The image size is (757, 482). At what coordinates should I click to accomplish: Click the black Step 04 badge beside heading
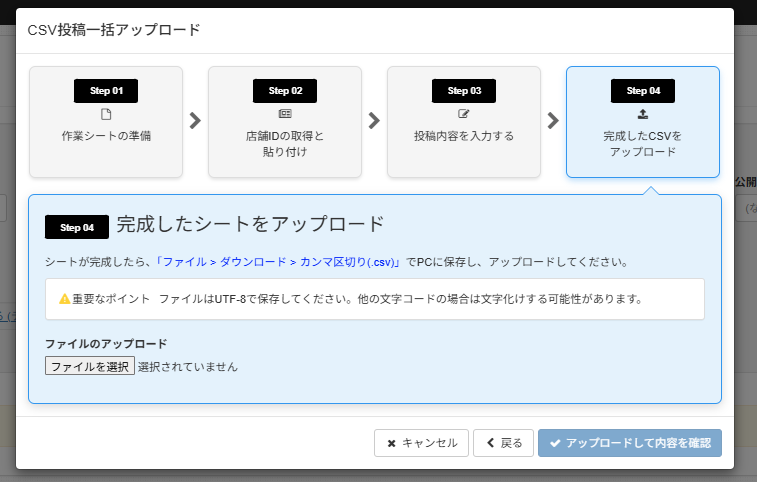coord(77,227)
